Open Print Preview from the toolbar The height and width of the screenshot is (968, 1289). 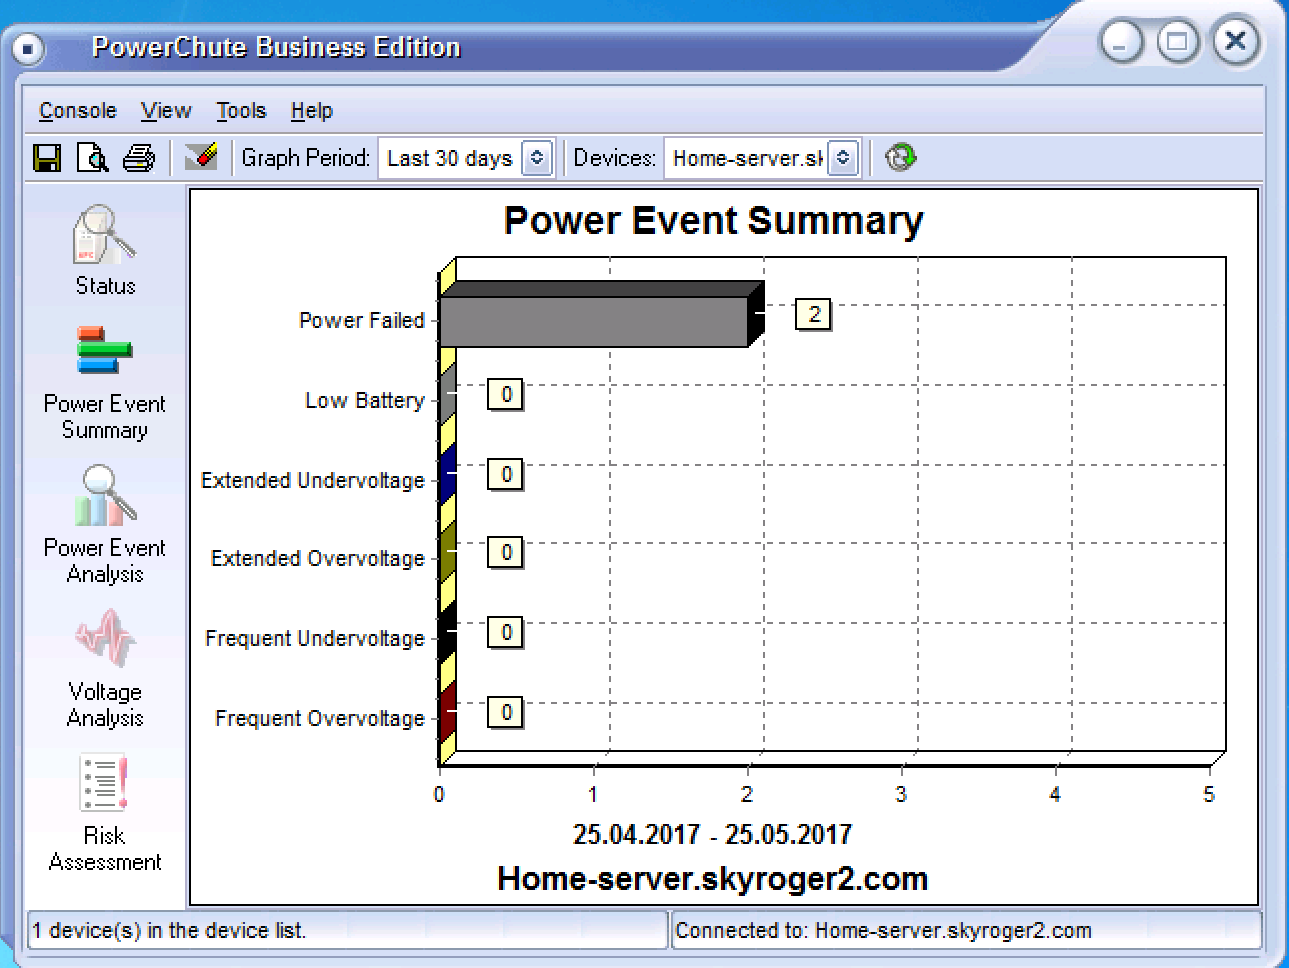[93, 158]
